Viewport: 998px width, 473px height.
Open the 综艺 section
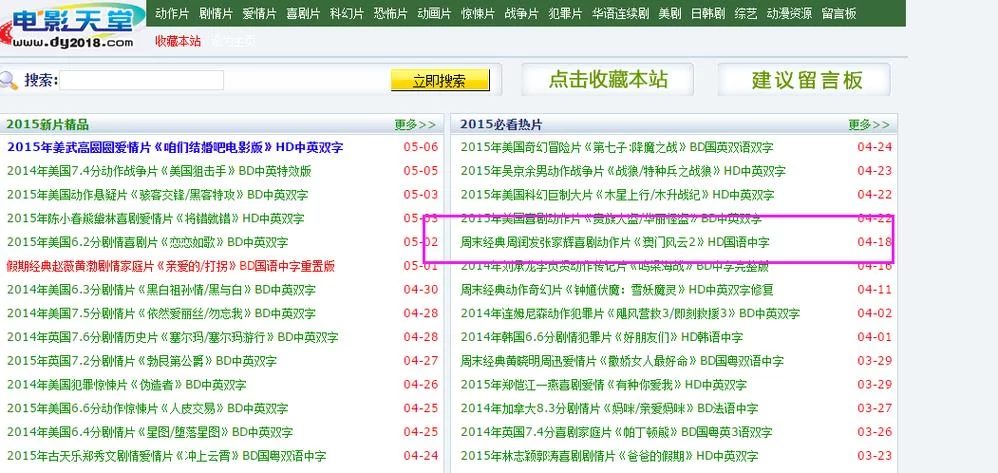tap(746, 13)
